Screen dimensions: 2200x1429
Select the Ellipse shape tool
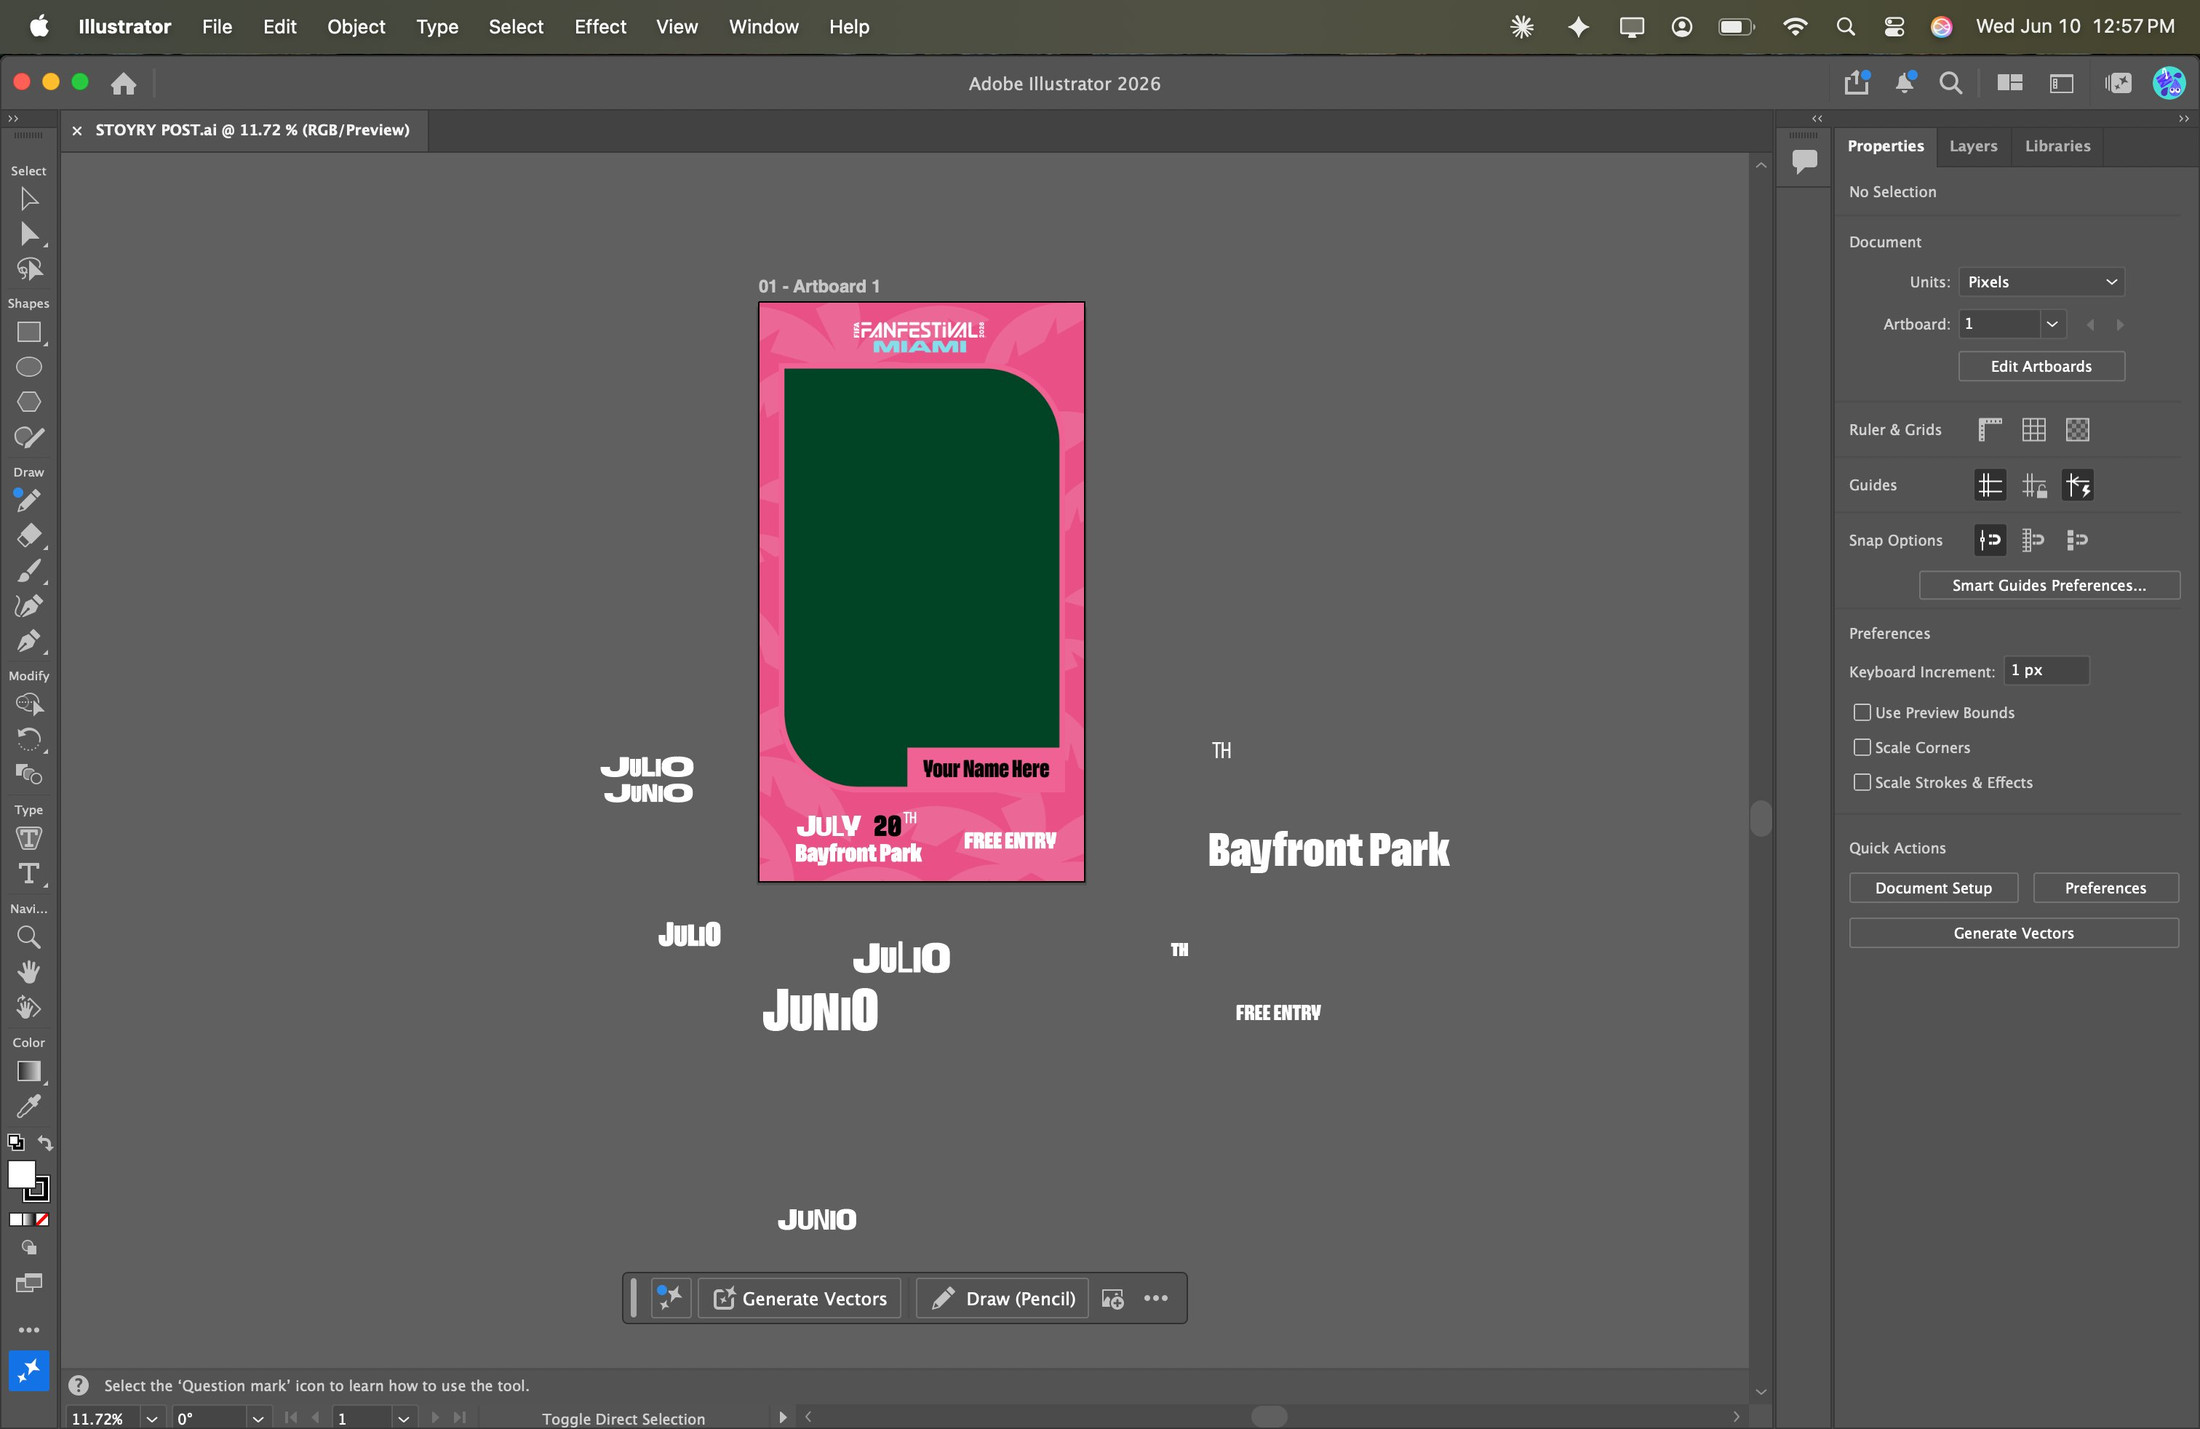[x=28, y=367]
